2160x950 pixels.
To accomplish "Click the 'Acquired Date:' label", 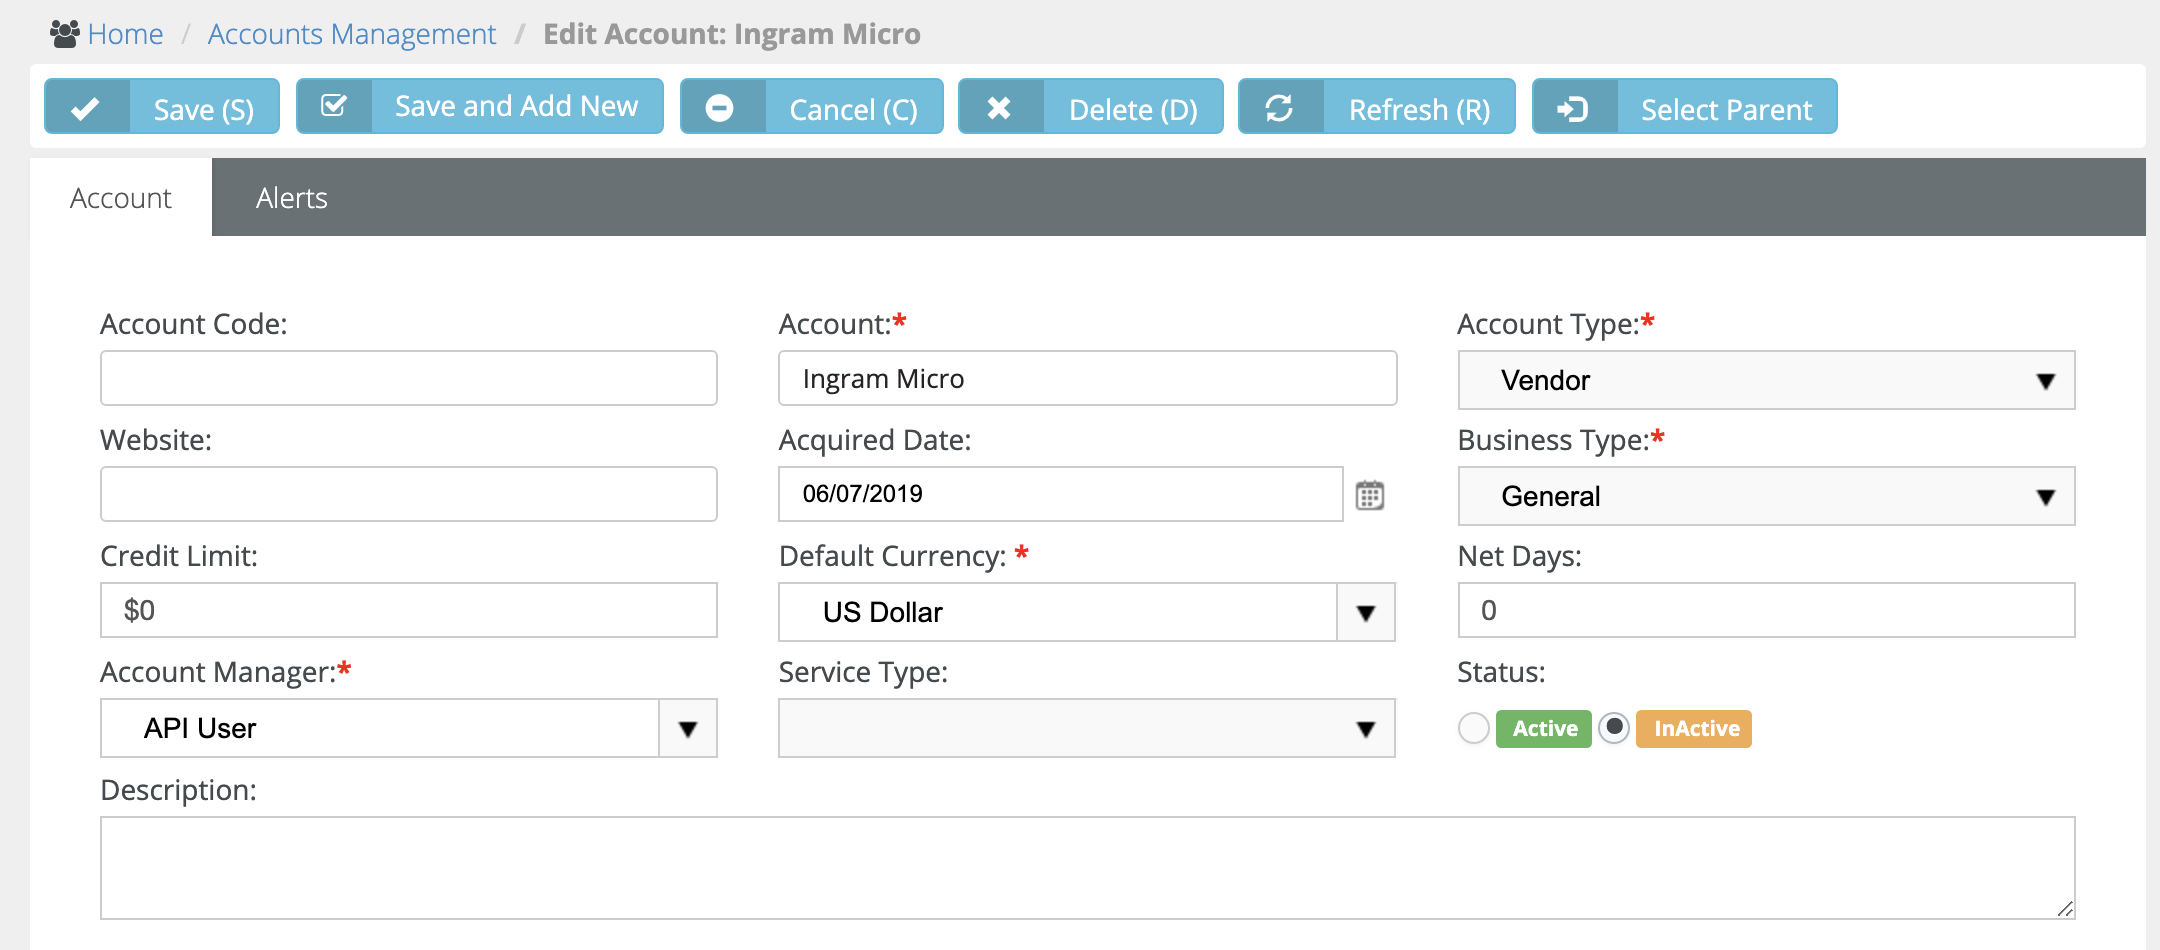I will 875,440.
